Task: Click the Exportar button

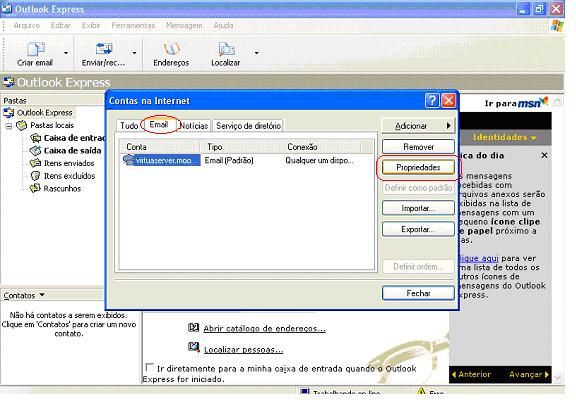Action: (x=418, y=229)
